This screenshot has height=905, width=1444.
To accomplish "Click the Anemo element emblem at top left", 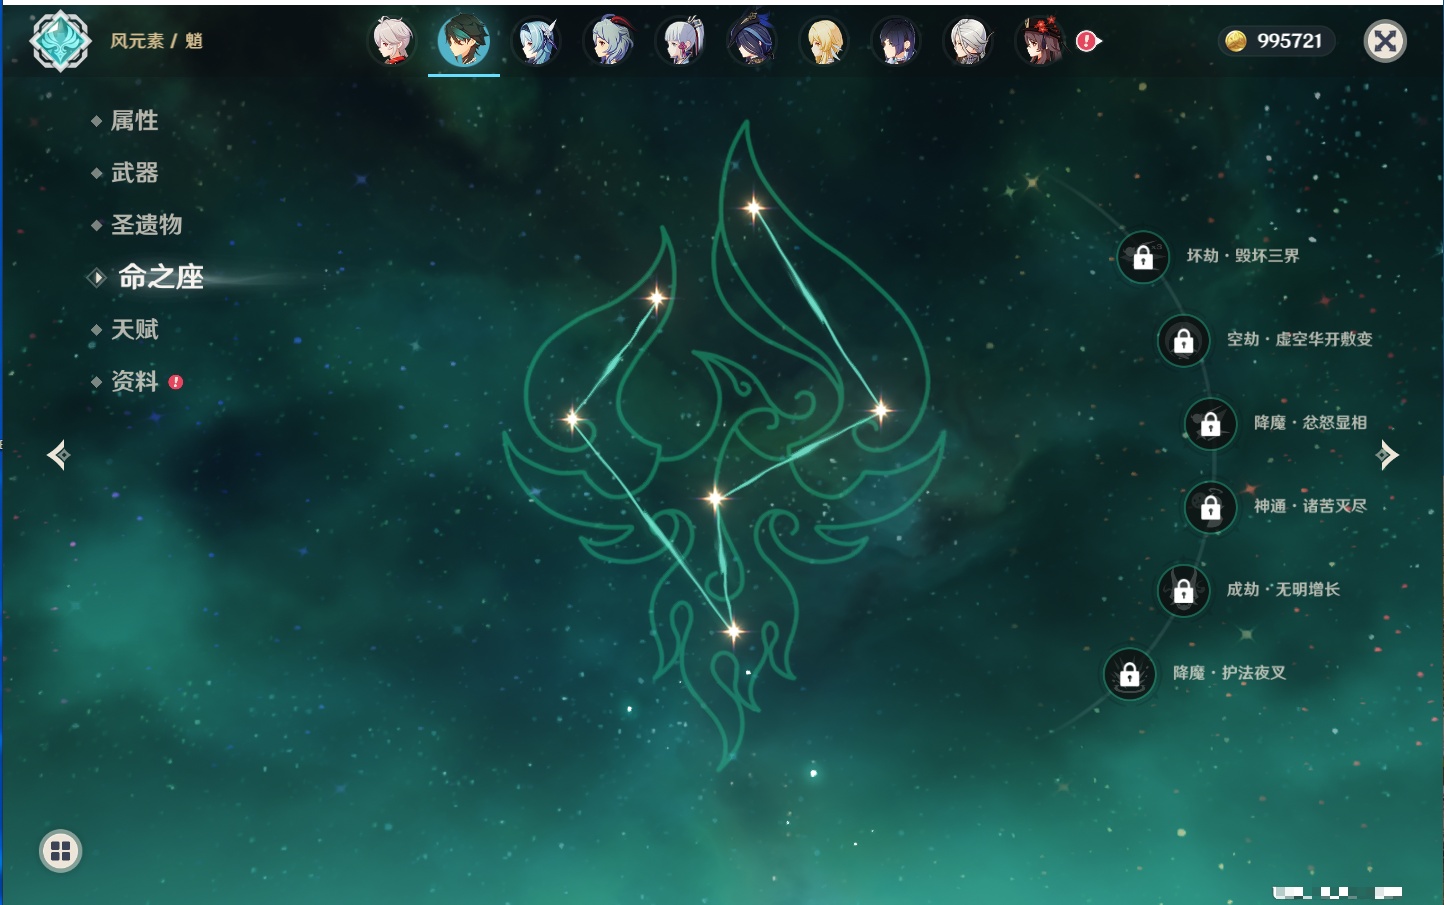I will click(x=60, y=41).
